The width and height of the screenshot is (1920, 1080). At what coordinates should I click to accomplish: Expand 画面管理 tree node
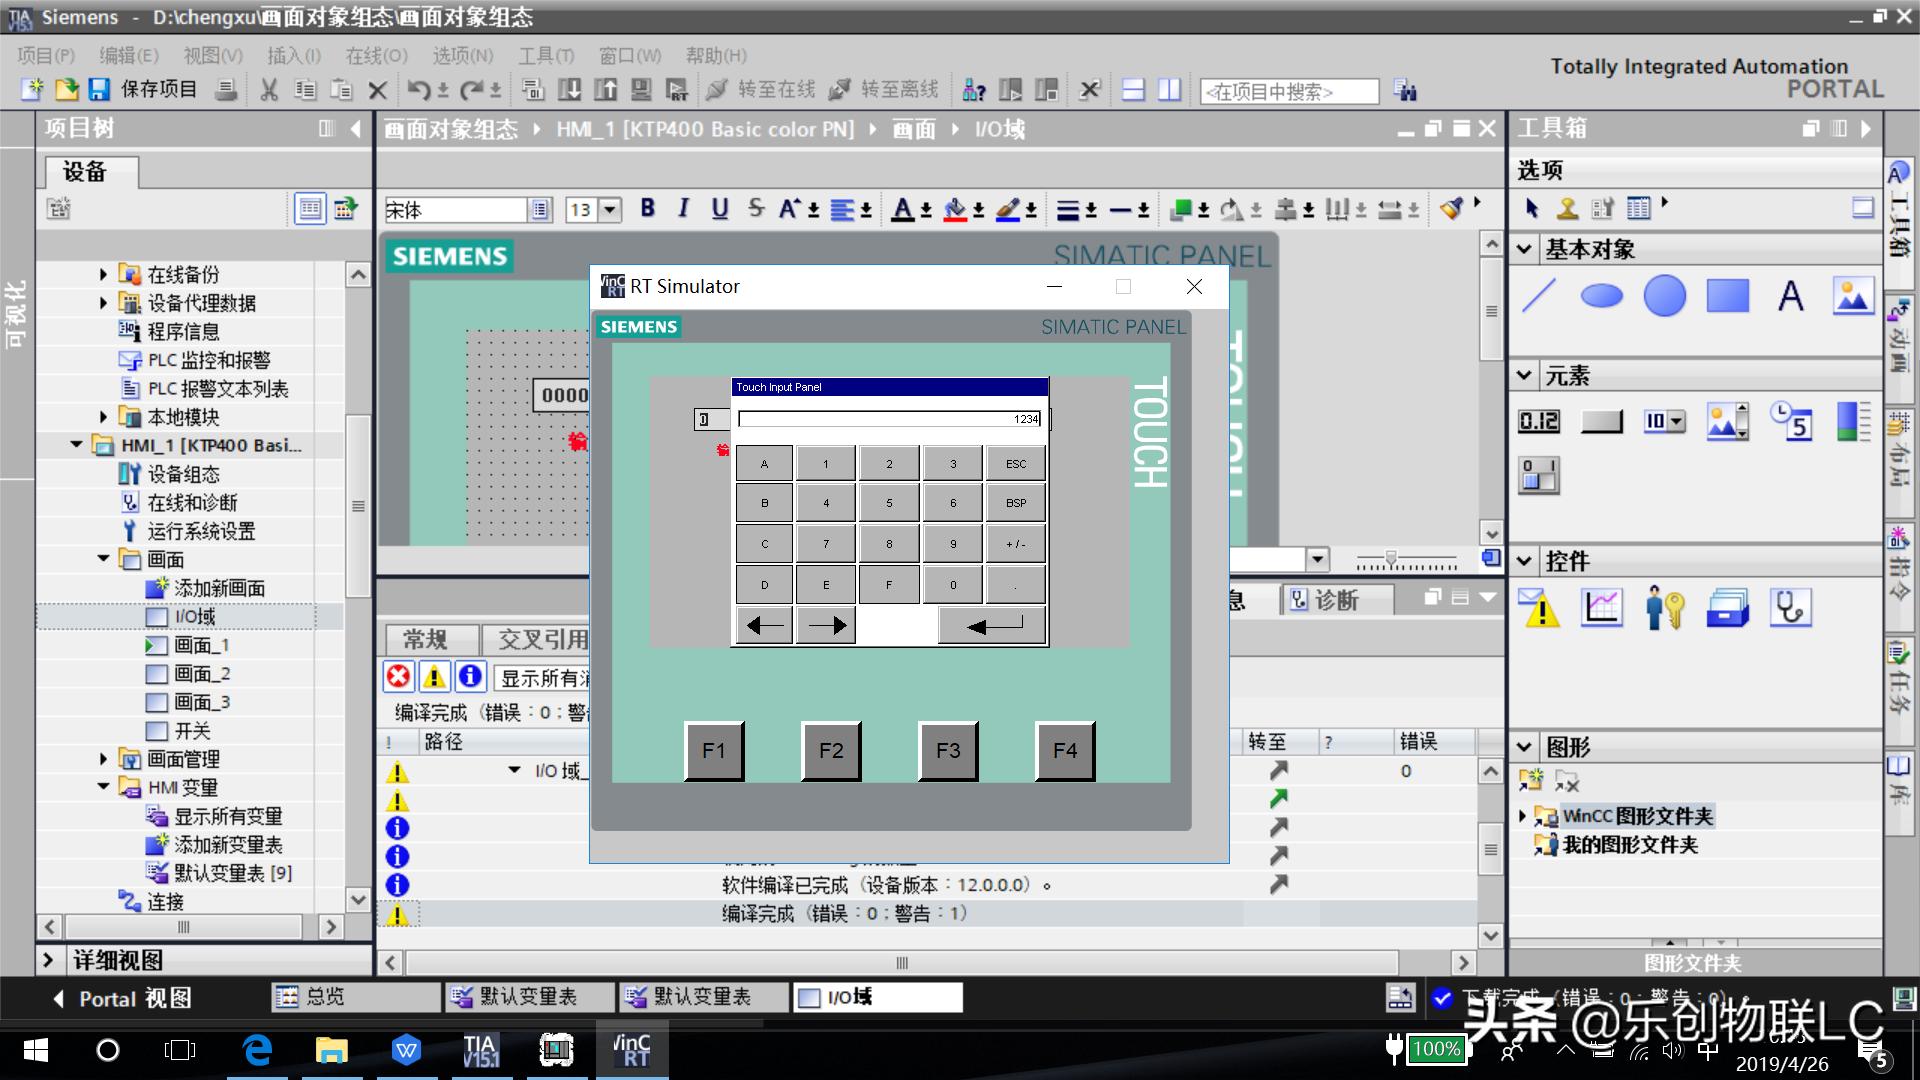coord(103,759)
